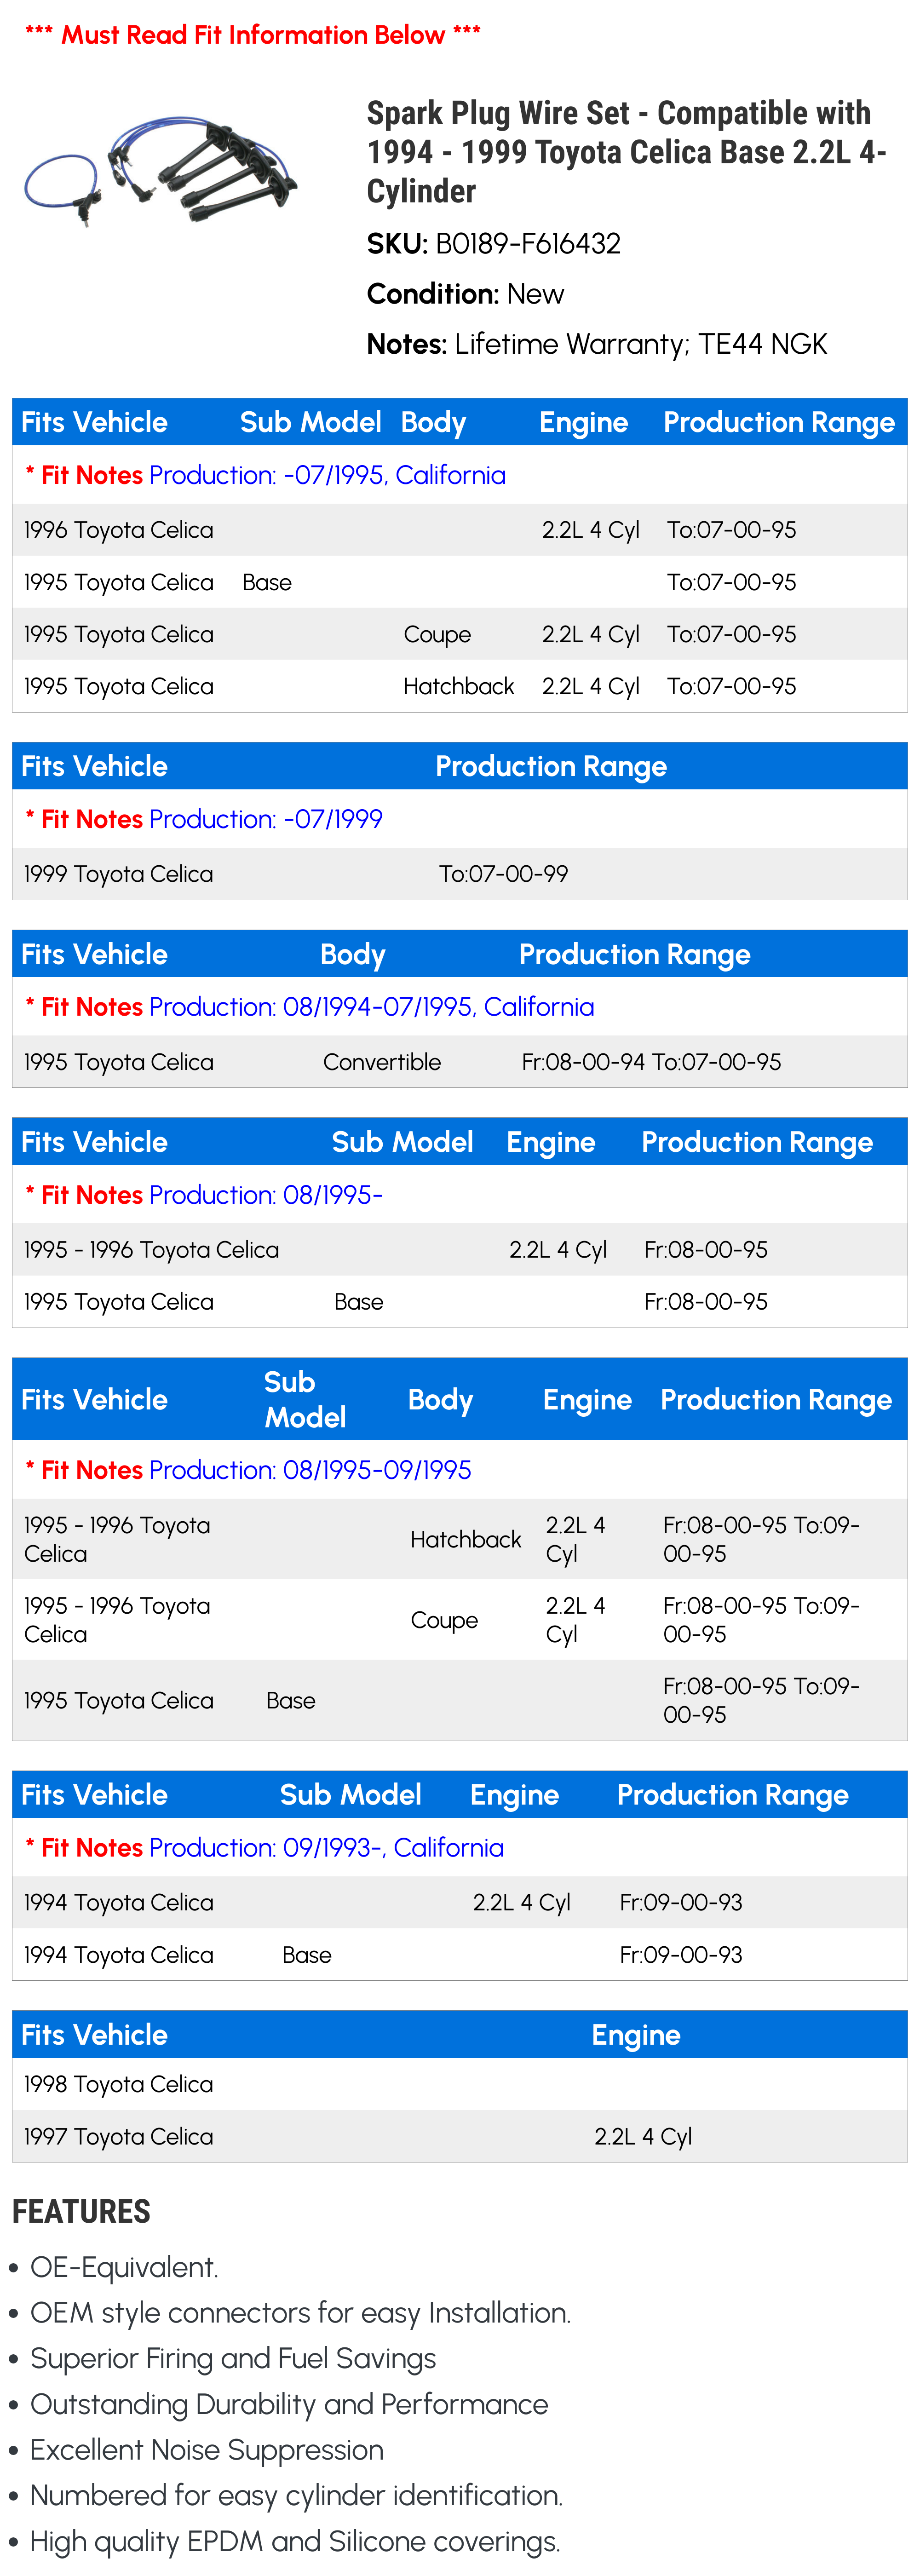Click the Convertible body cell
The width and height of the screenshot is (920, 2576).
tap(382, 1062)
